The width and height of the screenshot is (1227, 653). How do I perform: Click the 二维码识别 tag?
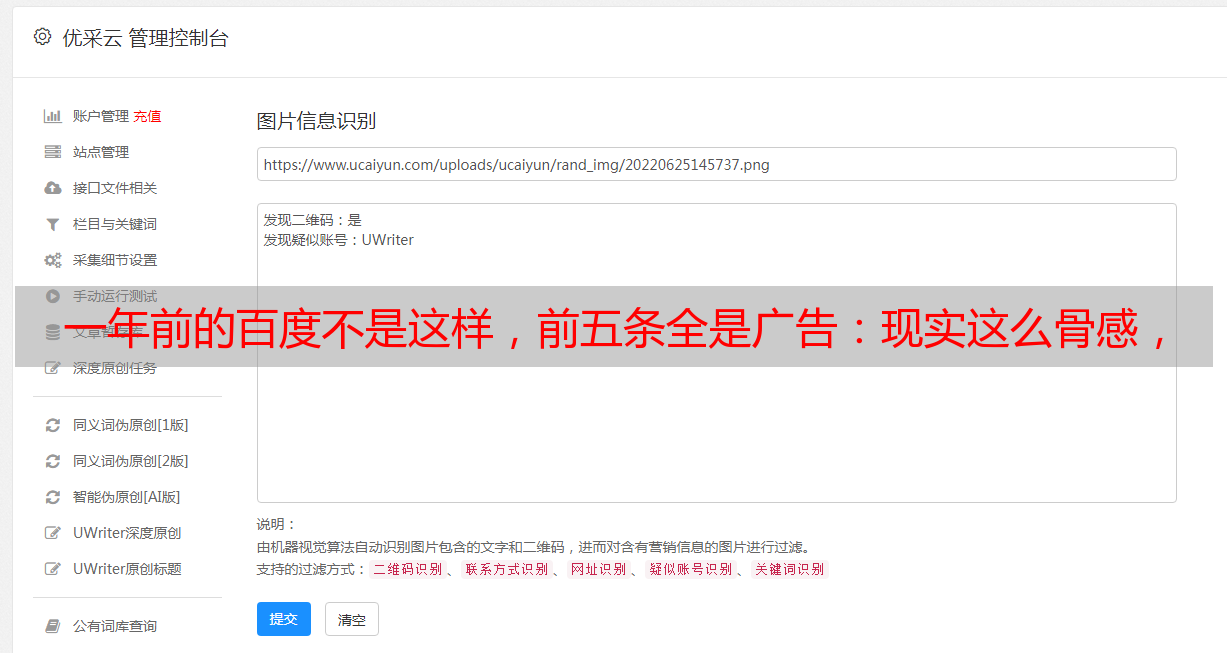point(407,569)
